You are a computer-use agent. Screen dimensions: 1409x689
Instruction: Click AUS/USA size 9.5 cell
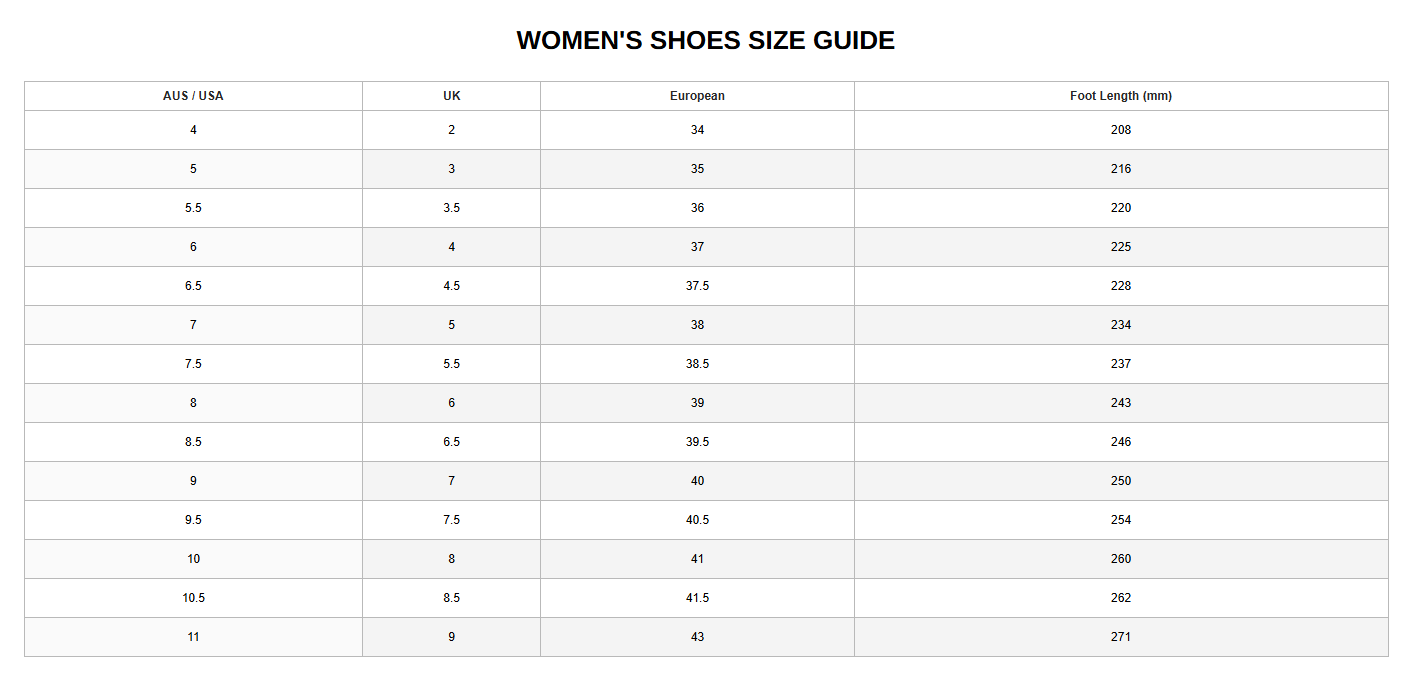(x=193, y=520)
